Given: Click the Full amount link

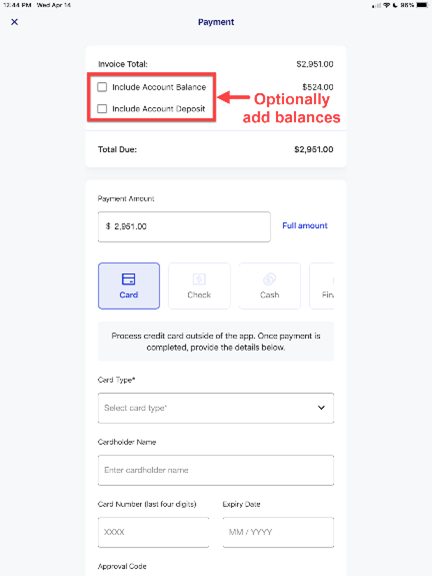Looking at the screenshot, I should pos(305,226).
